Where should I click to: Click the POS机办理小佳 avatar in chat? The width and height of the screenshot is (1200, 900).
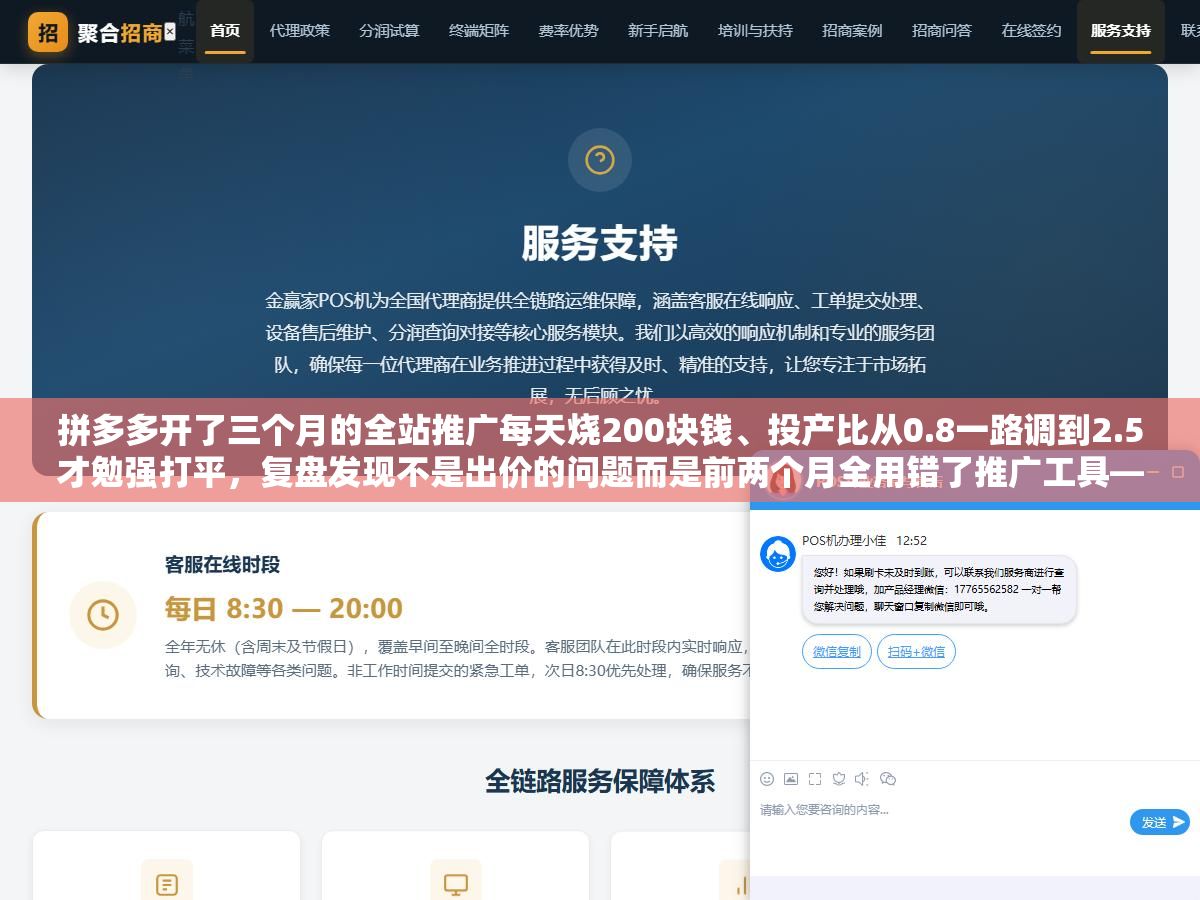click(778, 554)
